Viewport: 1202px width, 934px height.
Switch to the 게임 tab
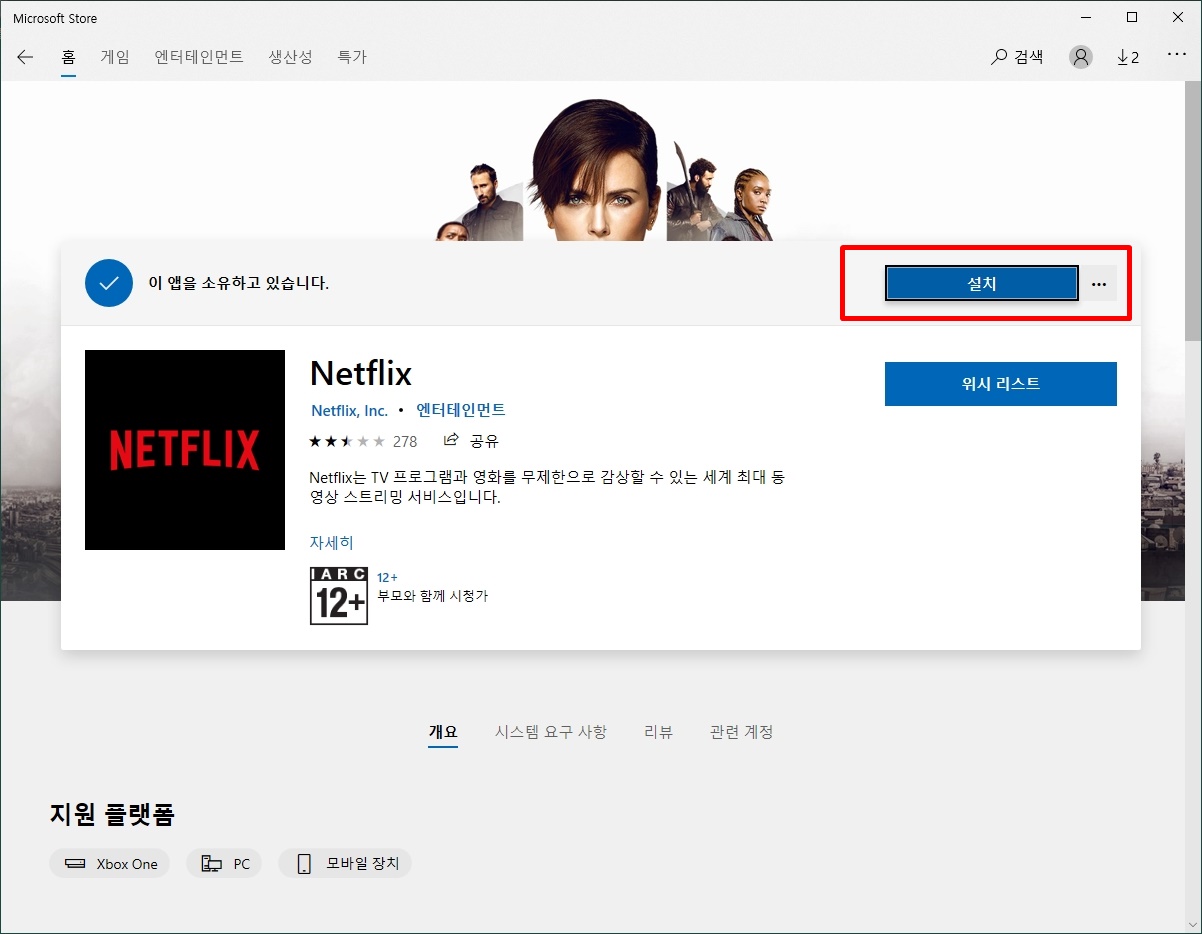115,57
